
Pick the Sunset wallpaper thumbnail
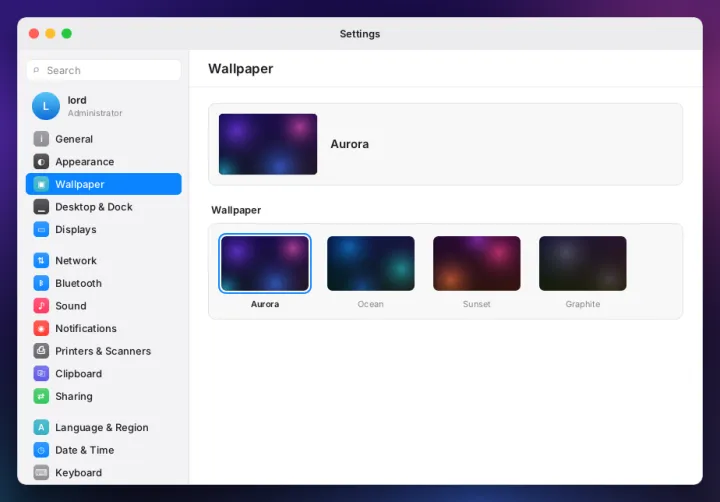[x=477, y=263]
